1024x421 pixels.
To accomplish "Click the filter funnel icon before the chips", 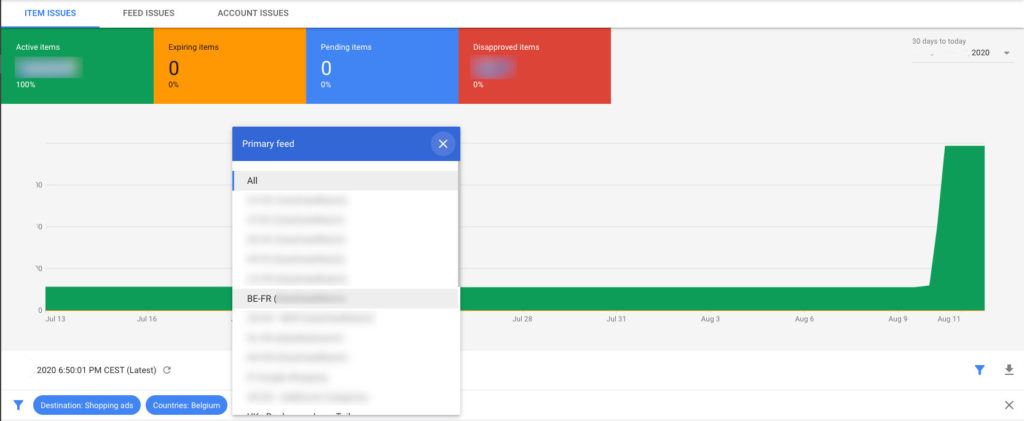I will click(x=18, y=405).
